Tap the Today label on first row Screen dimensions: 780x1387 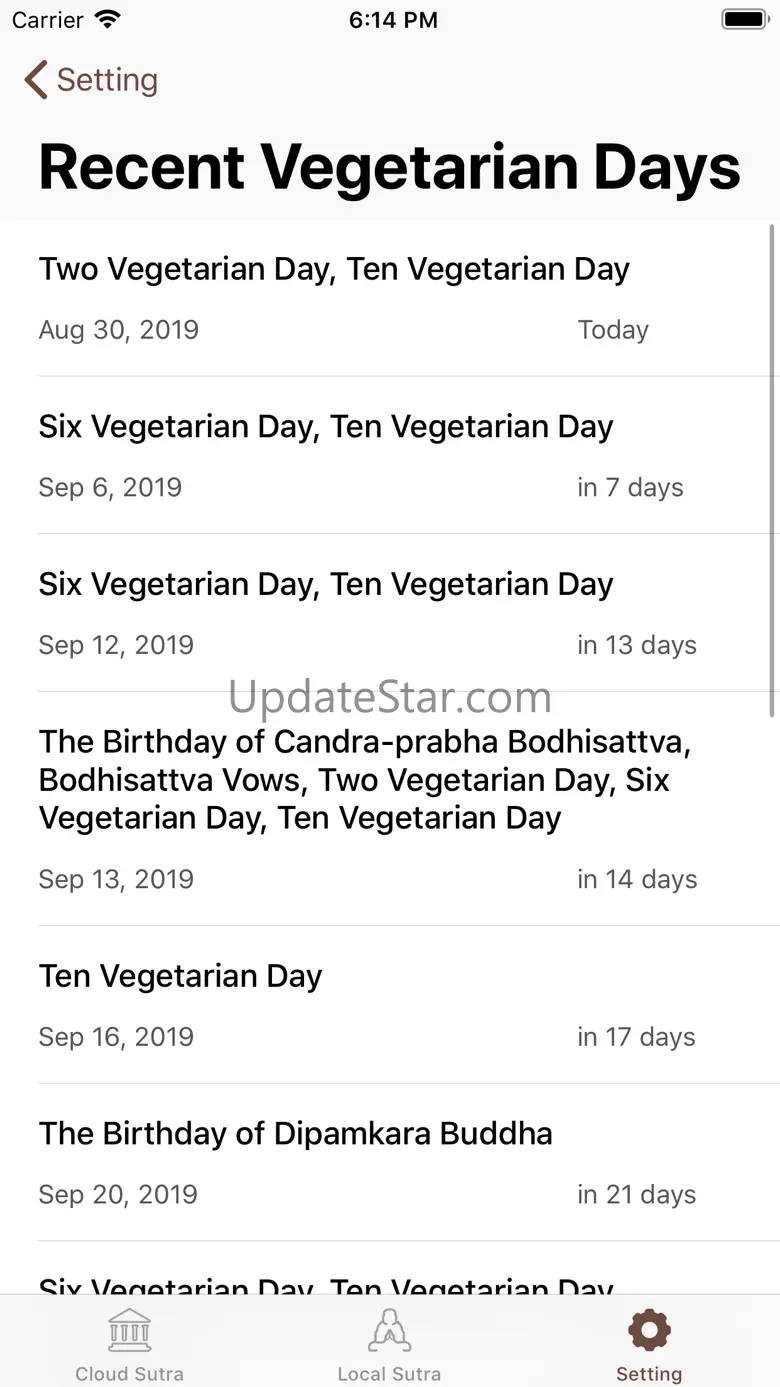point(613,330)
